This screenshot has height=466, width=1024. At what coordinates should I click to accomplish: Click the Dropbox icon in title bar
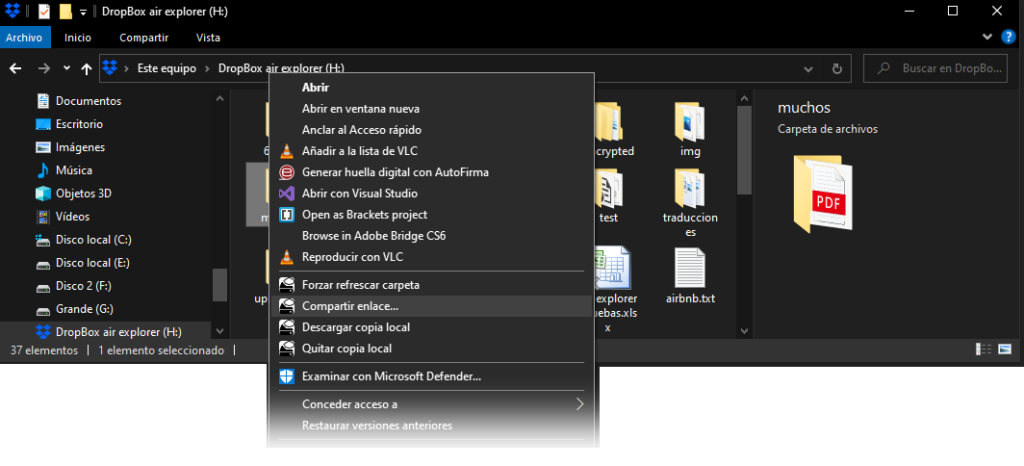coord(12,11)
